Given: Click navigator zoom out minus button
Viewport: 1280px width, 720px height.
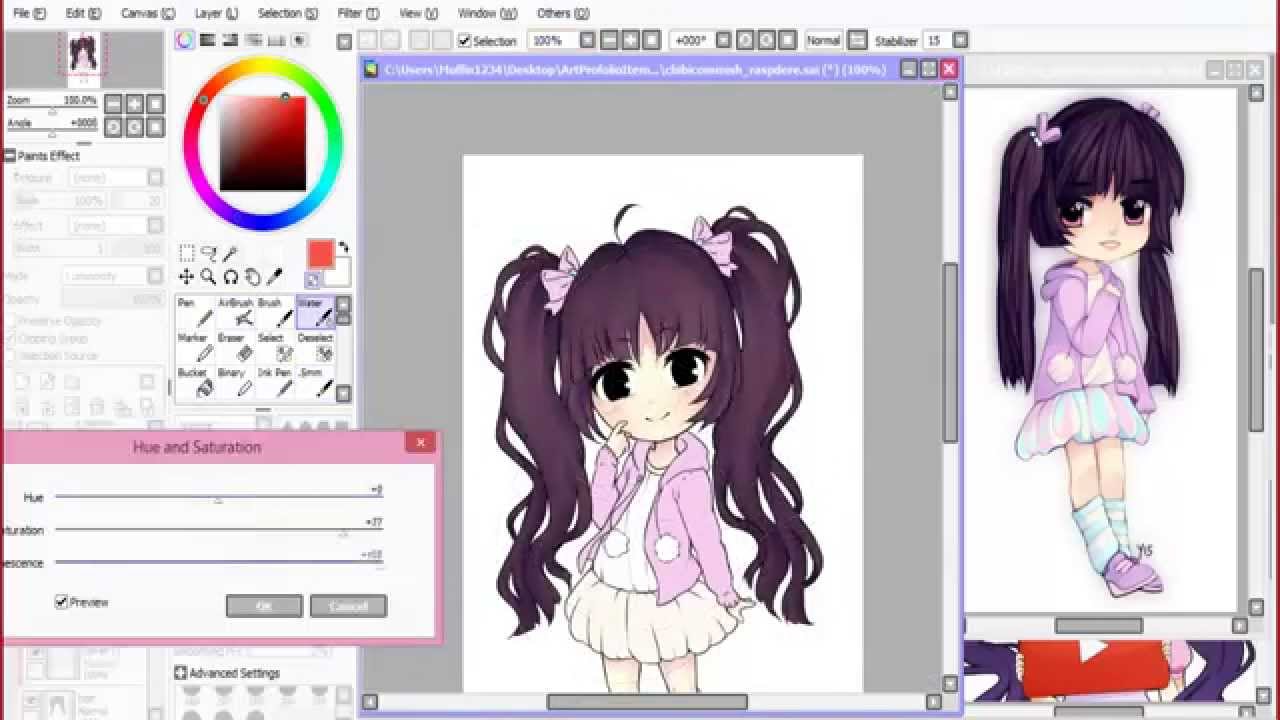Looking at the screenshot, I should 113,104.
